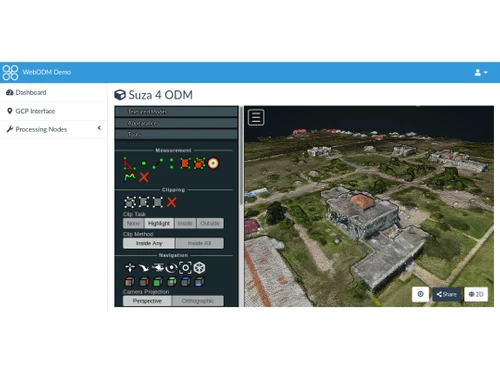Activate earth controls navigation mode

(130, 268)
